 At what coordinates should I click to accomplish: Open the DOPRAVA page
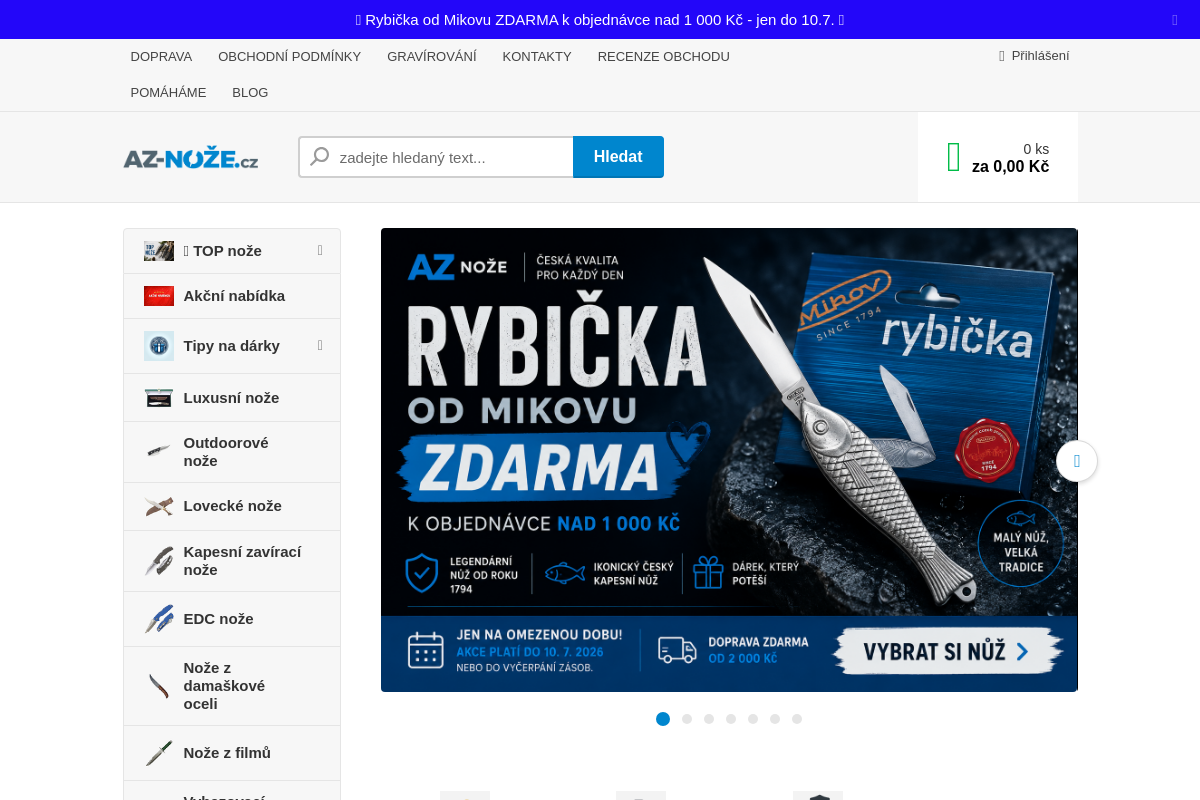point(161,56)
